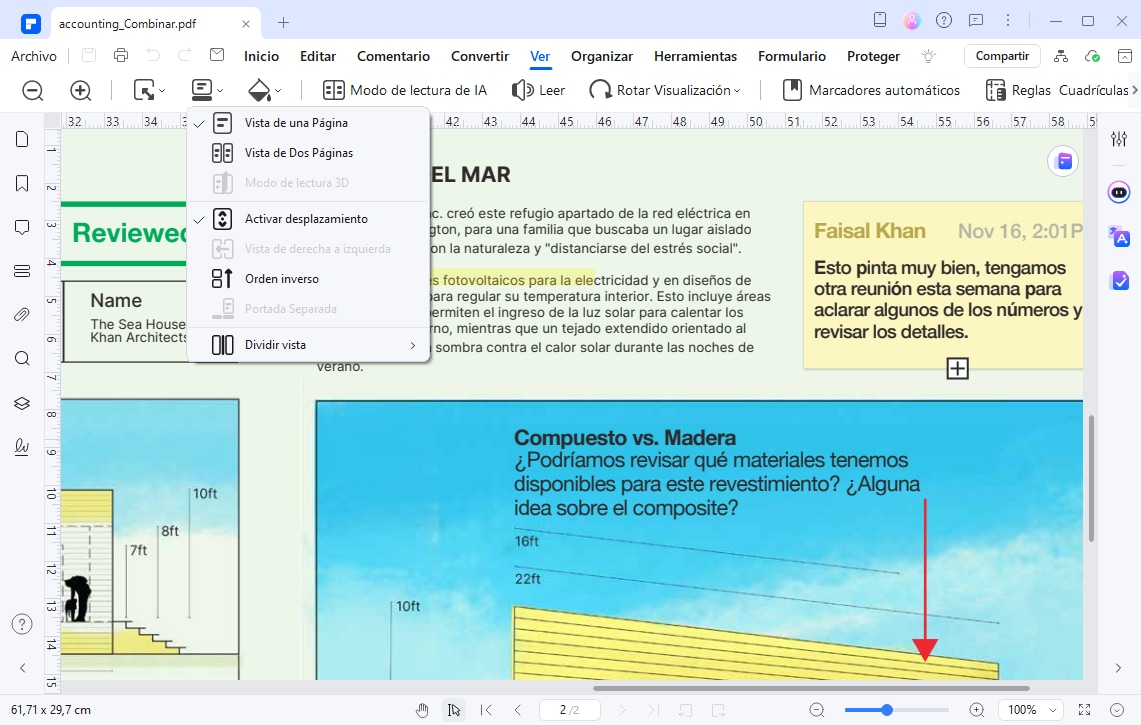Select Vista de una Página option
This screenshot has height=725, width=1141.
[308, 123]
